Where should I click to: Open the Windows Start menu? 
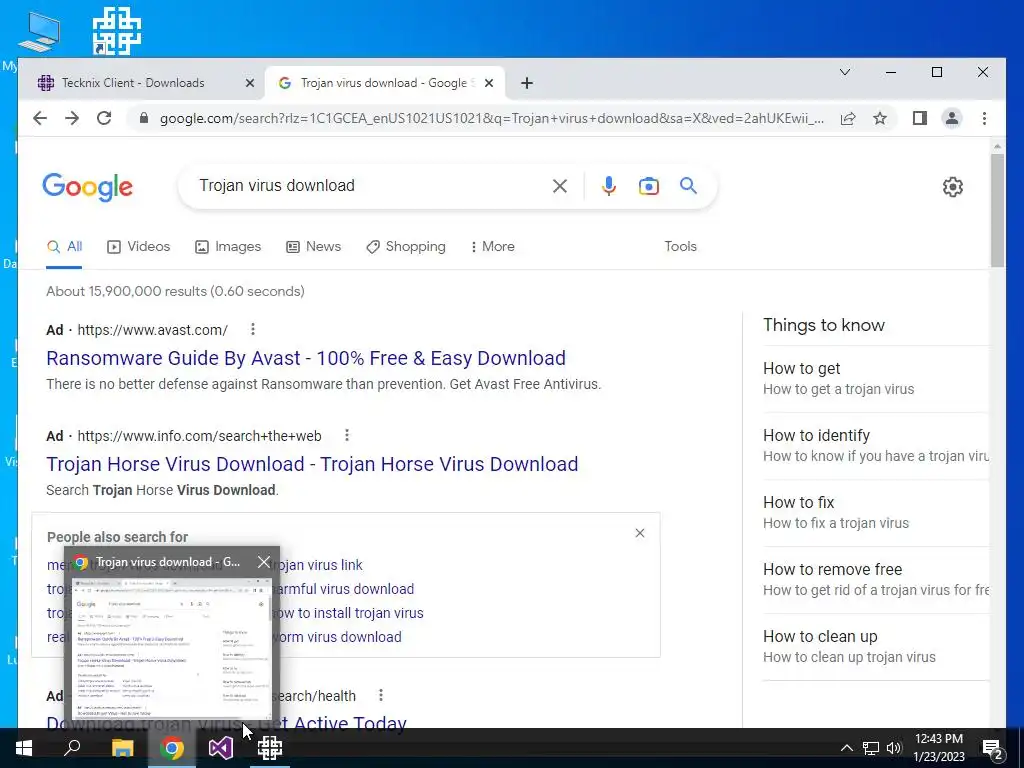[24, 748]
